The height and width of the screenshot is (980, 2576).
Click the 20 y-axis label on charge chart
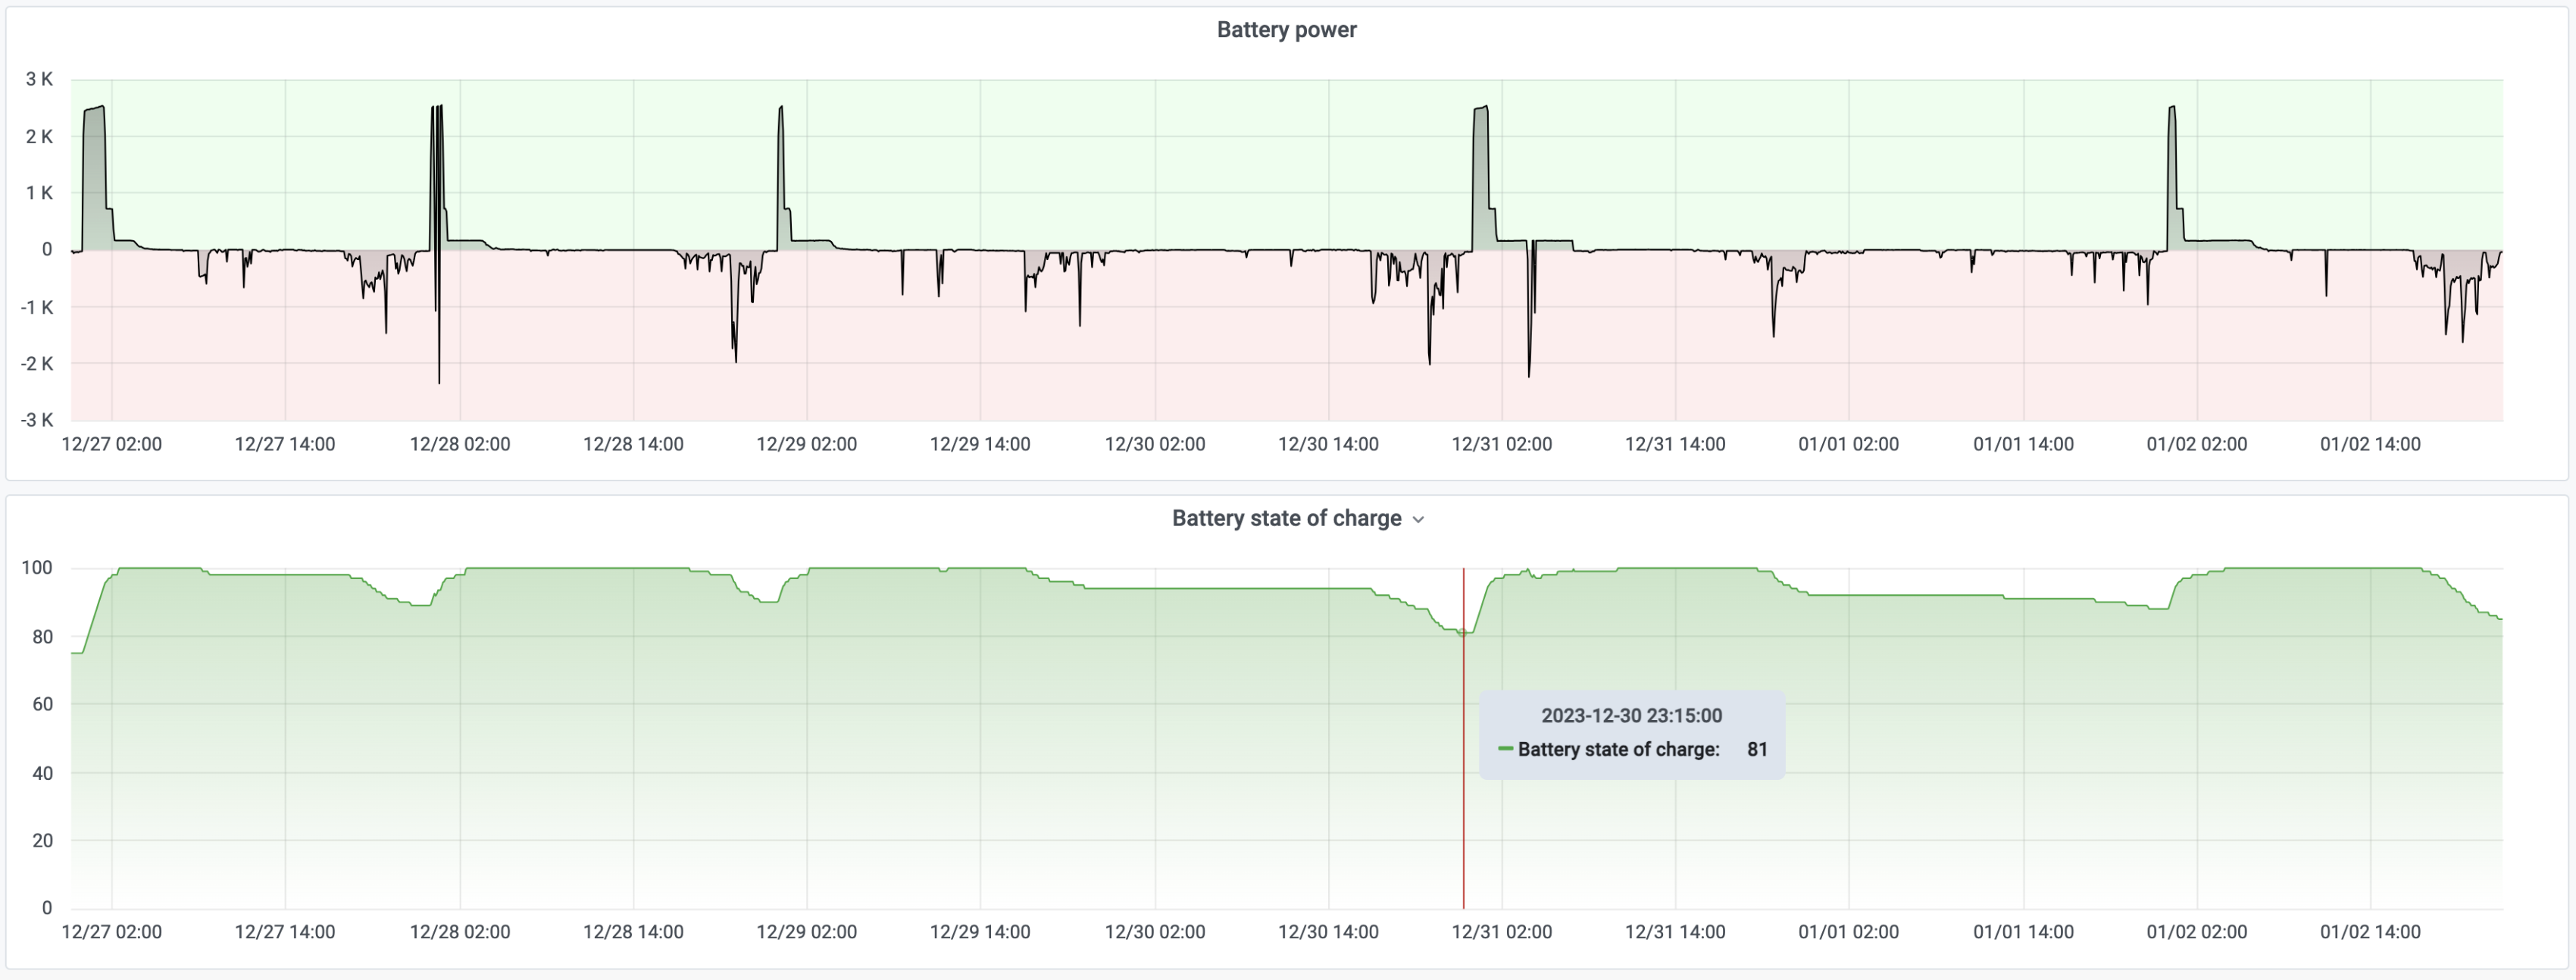42,840
